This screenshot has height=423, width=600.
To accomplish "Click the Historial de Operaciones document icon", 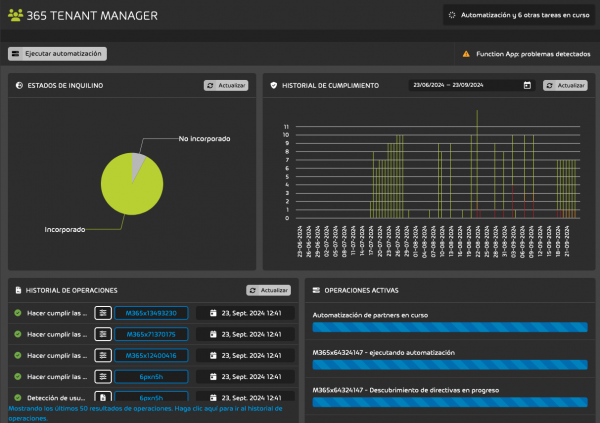I will pos(18,290).
